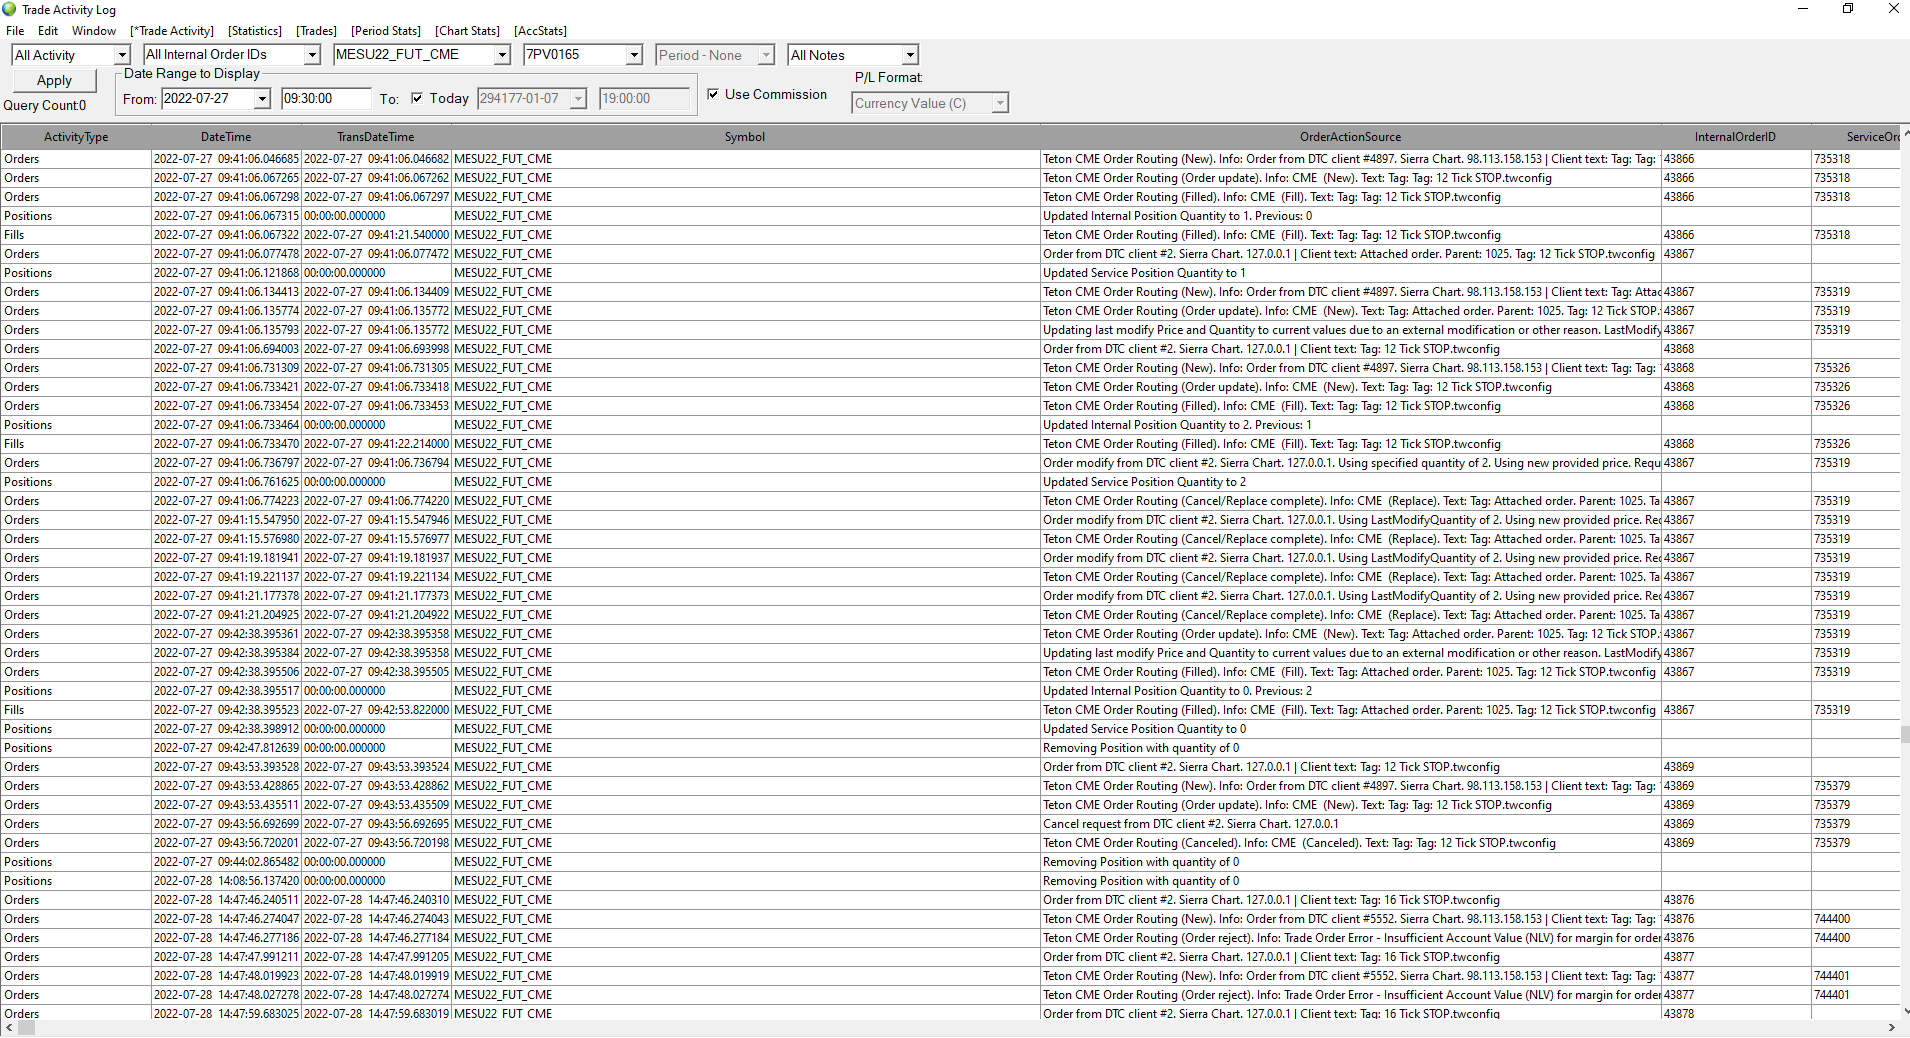Select row 'Updated Internal Position Quantity to 2. Previous: 1'
This screenshot has width=1910, height=1038.
pos(950,425)
